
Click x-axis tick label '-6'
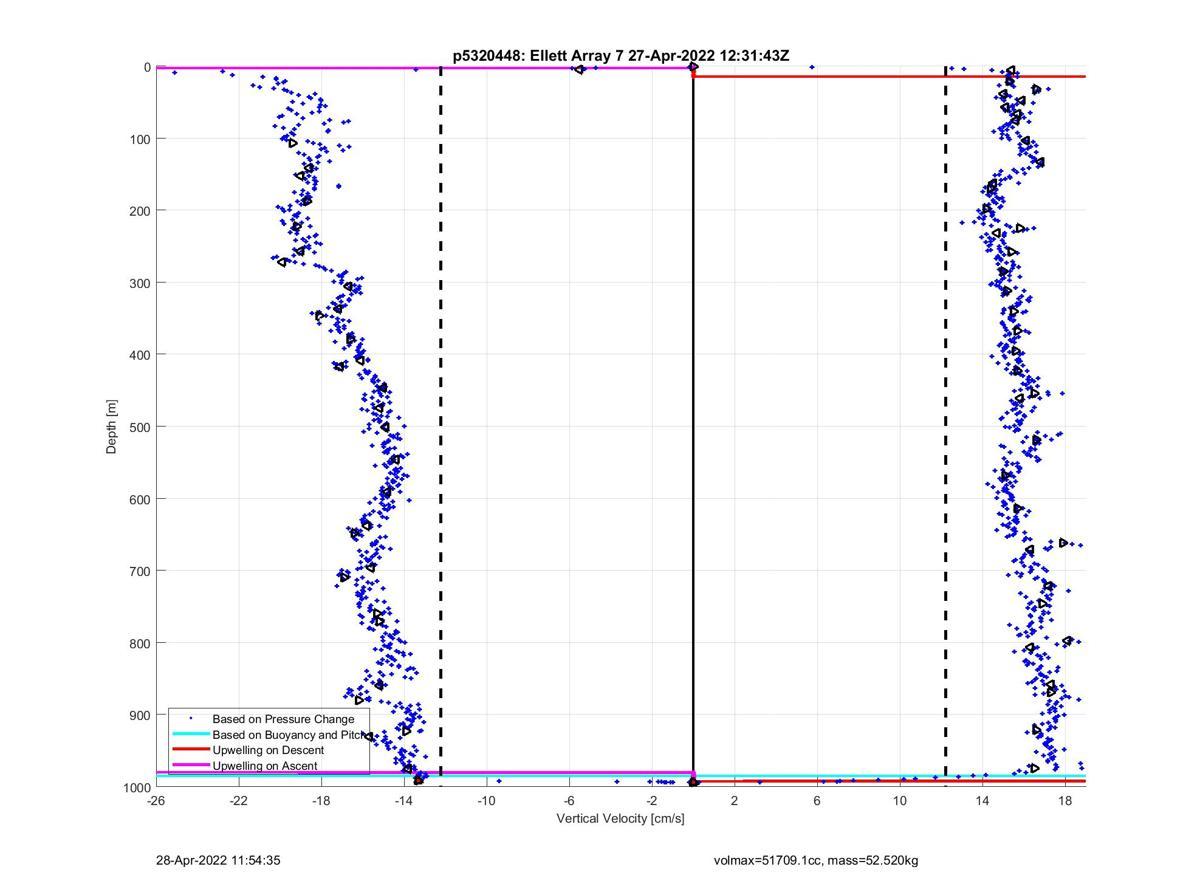click(569, 801)
